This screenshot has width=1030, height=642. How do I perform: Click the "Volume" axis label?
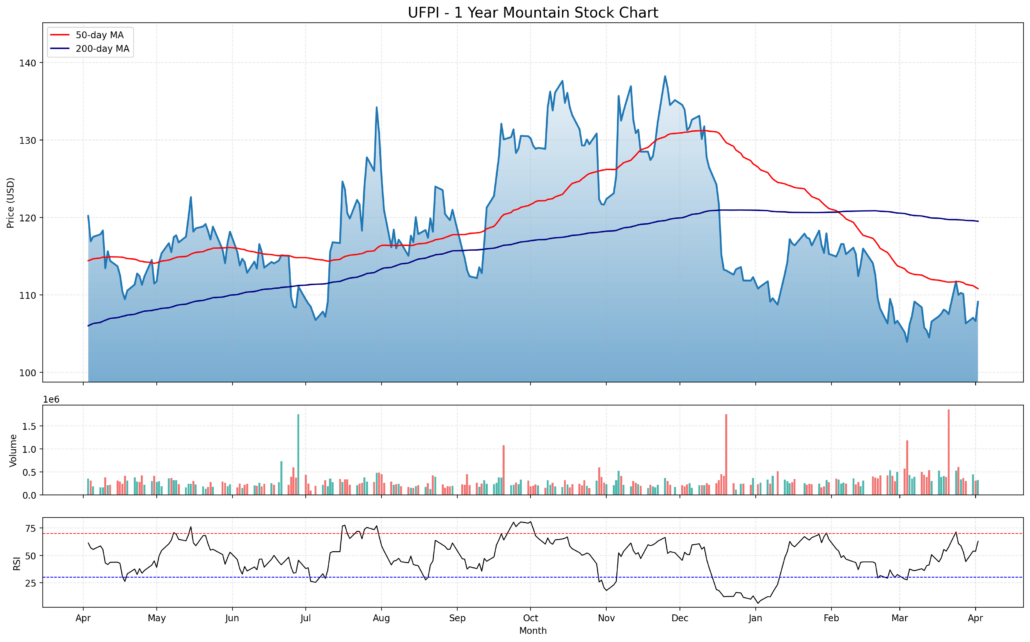12,450
